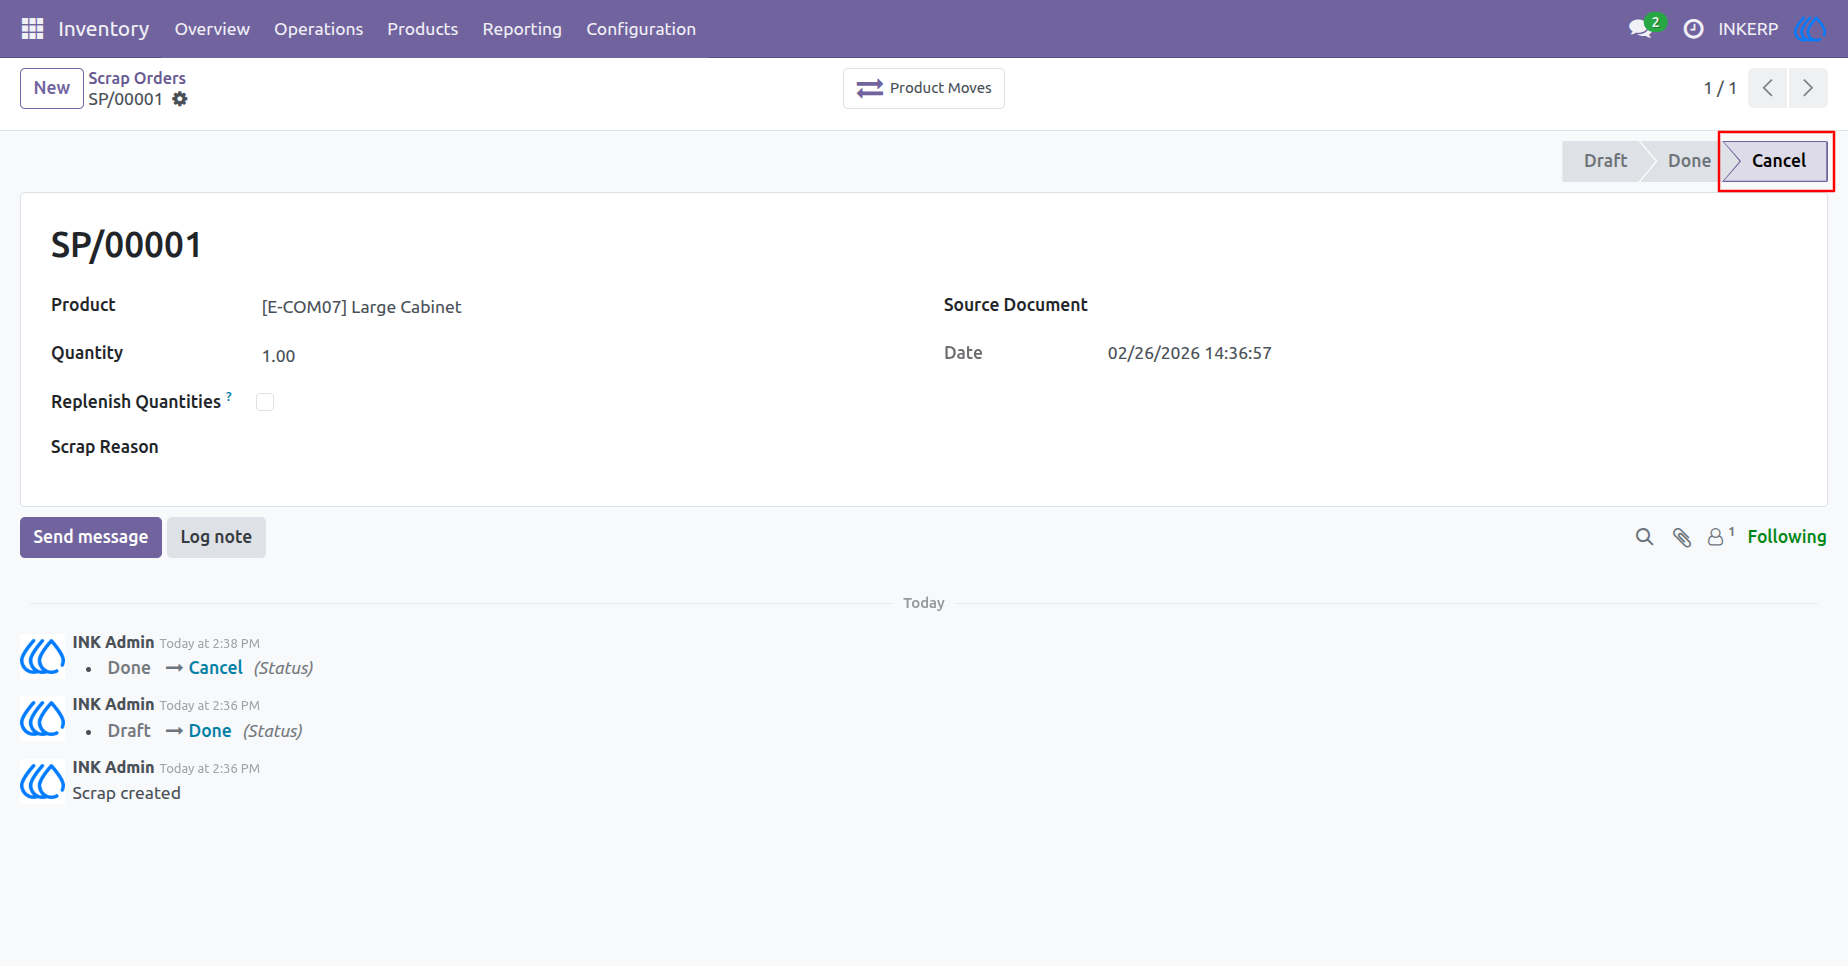Open the Reporting menu
Screen dimensions: 1848x966
(x=522, y=29)
